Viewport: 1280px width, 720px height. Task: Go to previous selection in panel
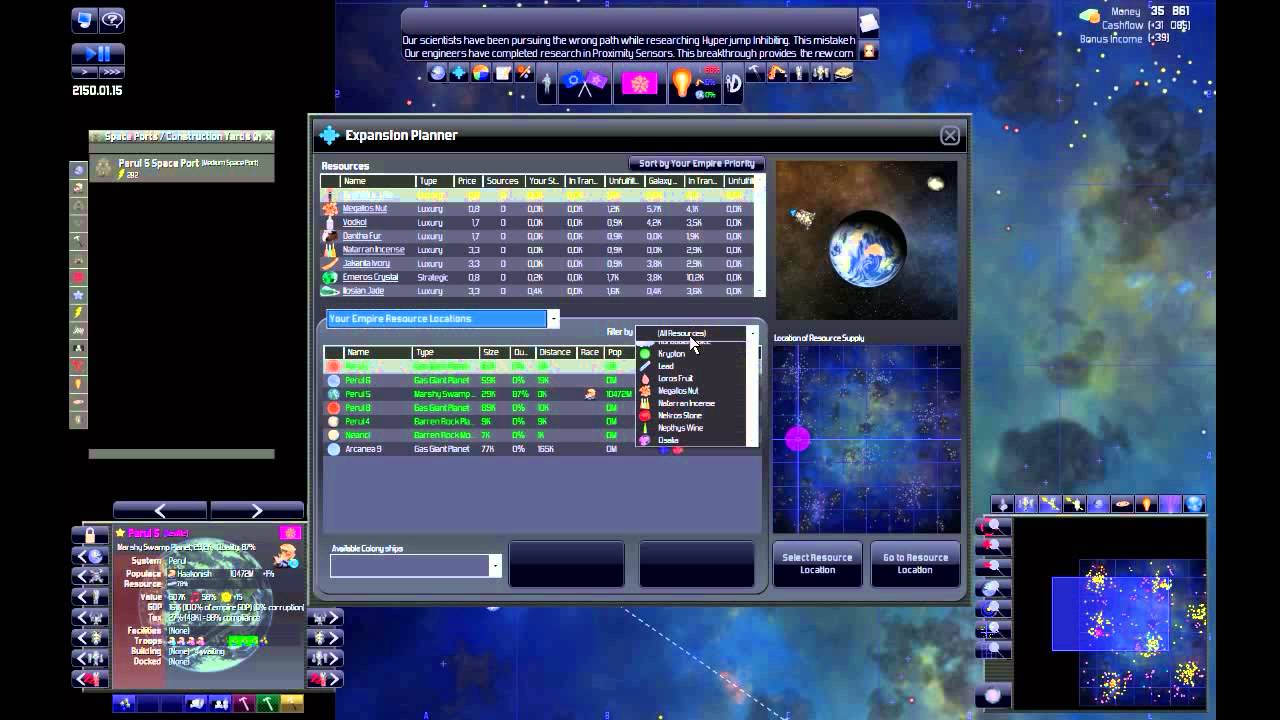coord(160,511)
